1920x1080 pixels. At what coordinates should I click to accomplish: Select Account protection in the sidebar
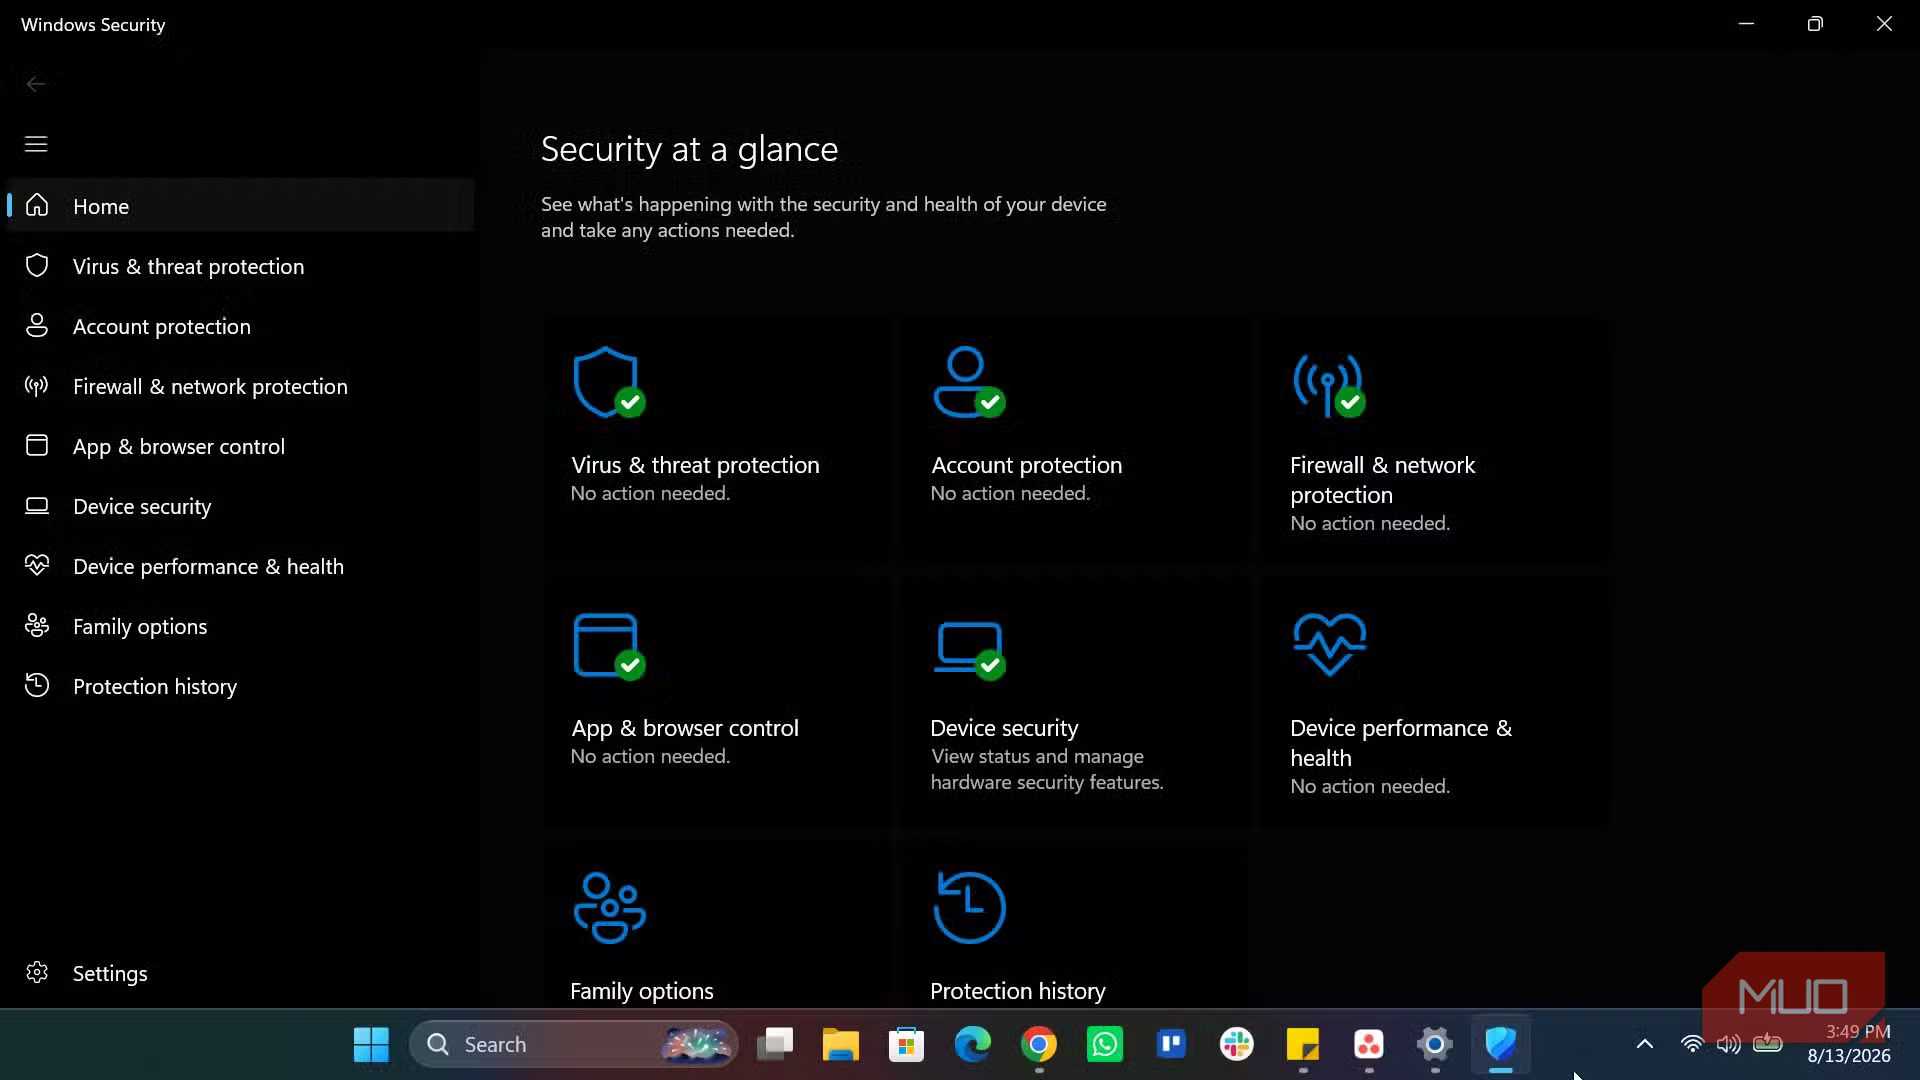[x=240, y=326]
